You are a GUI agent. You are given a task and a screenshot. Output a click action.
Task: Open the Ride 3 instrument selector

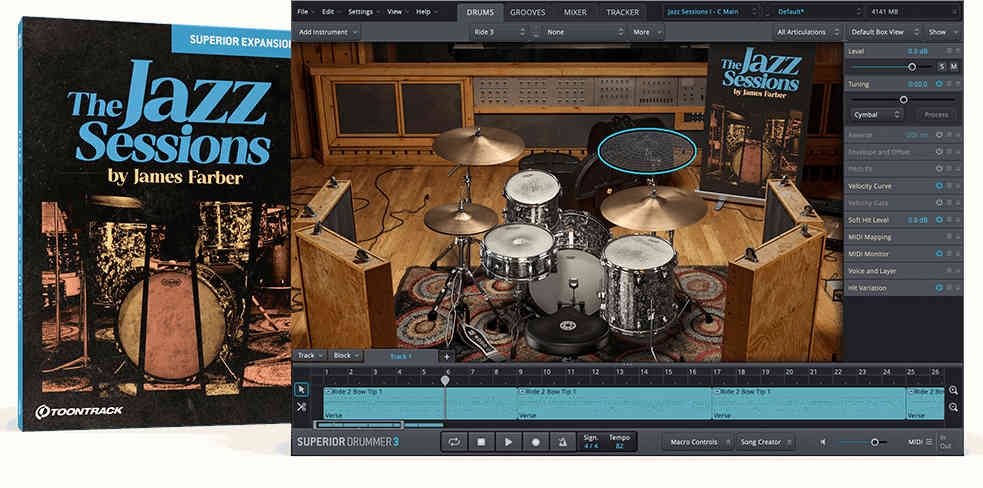(498, 31)
